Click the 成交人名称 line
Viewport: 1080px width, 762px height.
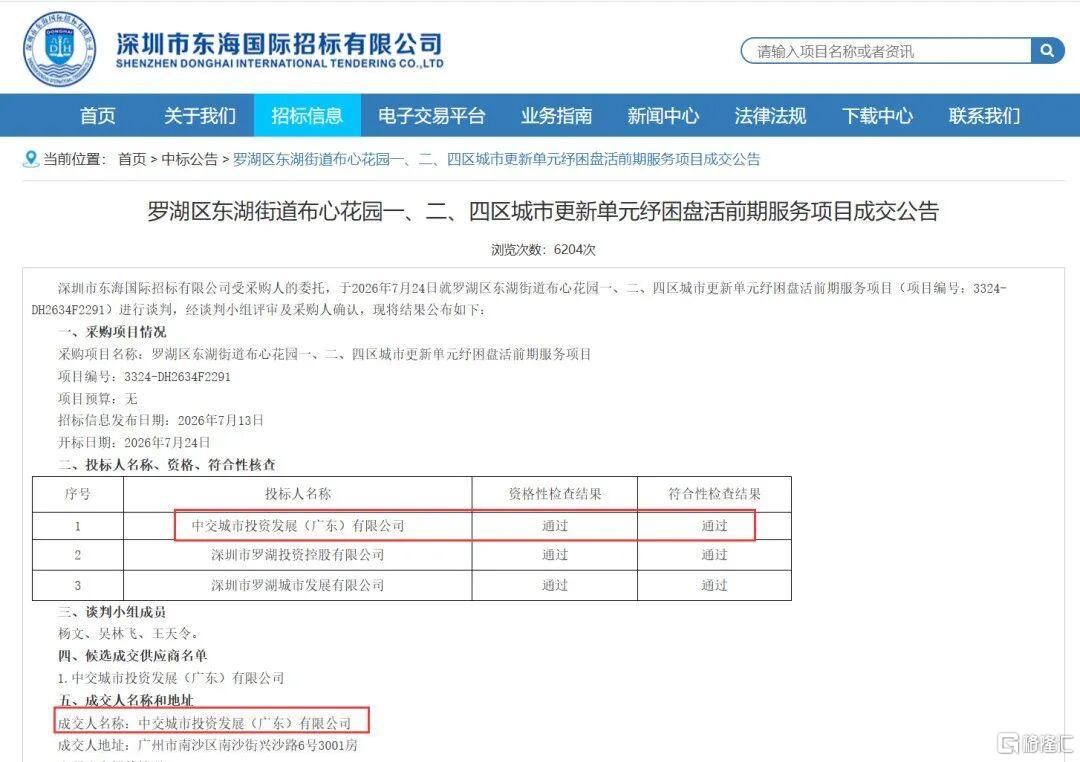tap(205, 723)
